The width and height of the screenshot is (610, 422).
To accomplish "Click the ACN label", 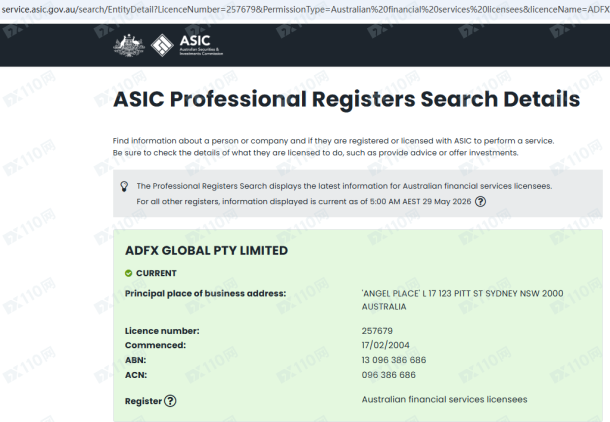I will point(136,375).
